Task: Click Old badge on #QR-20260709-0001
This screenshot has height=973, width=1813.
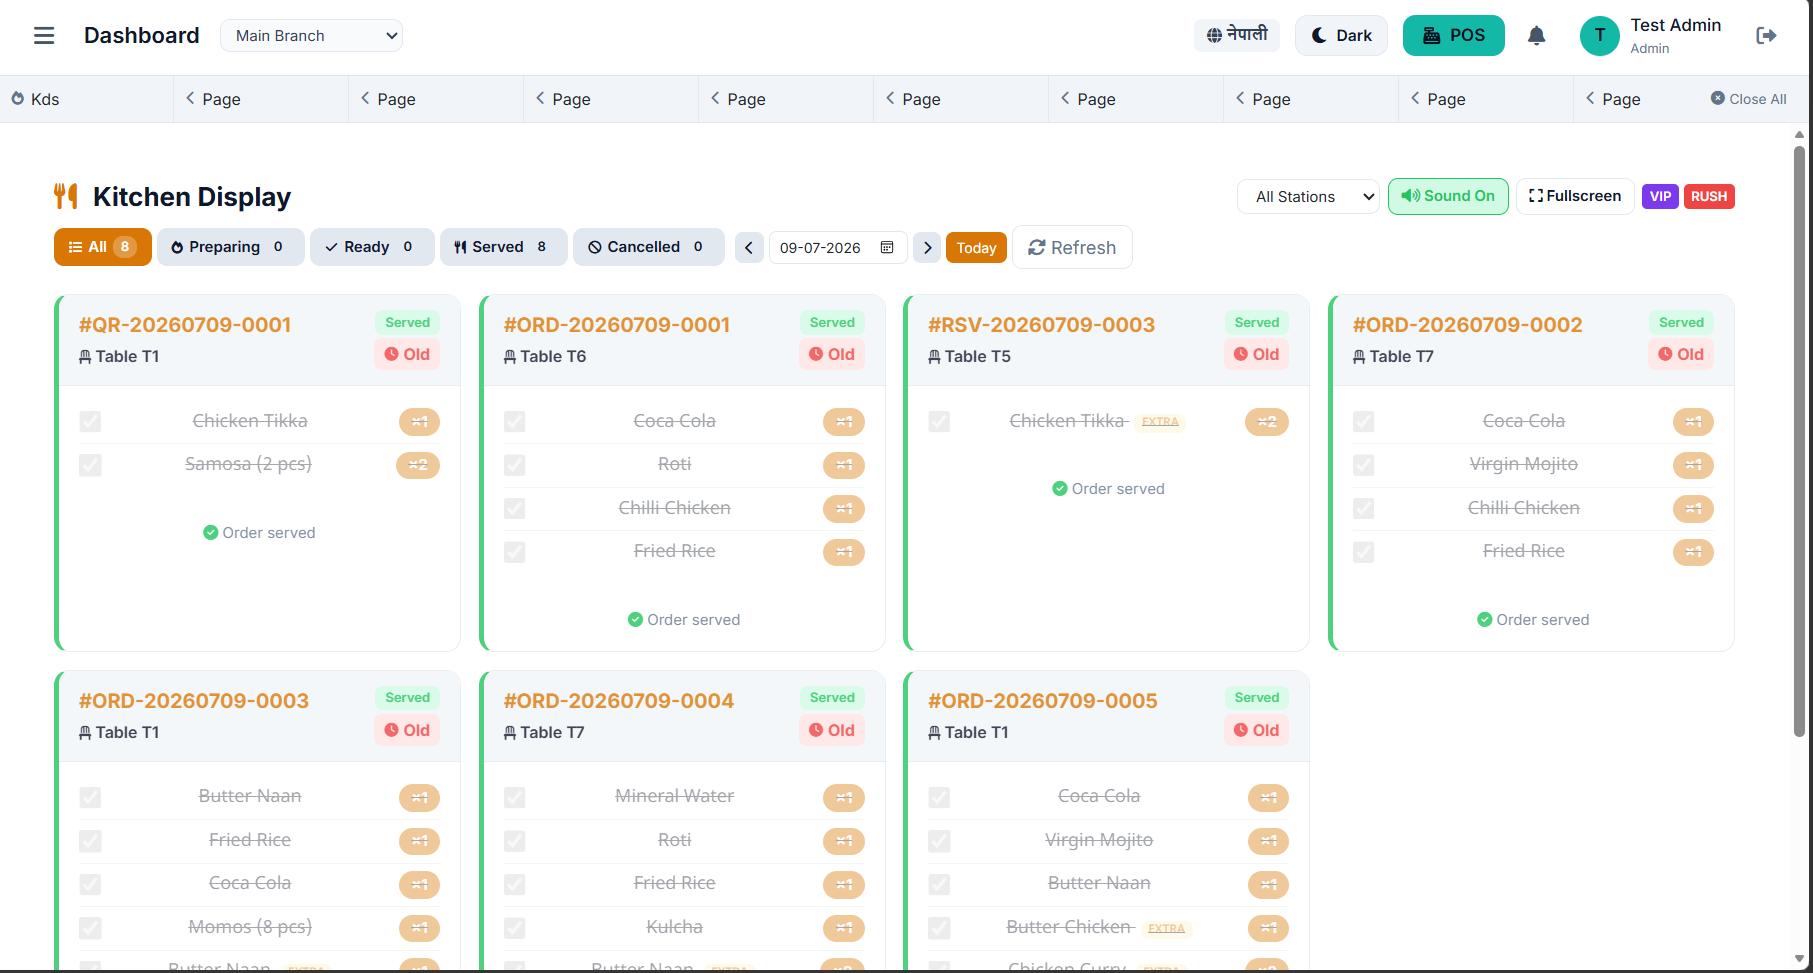Action: [x=407, y=354]
